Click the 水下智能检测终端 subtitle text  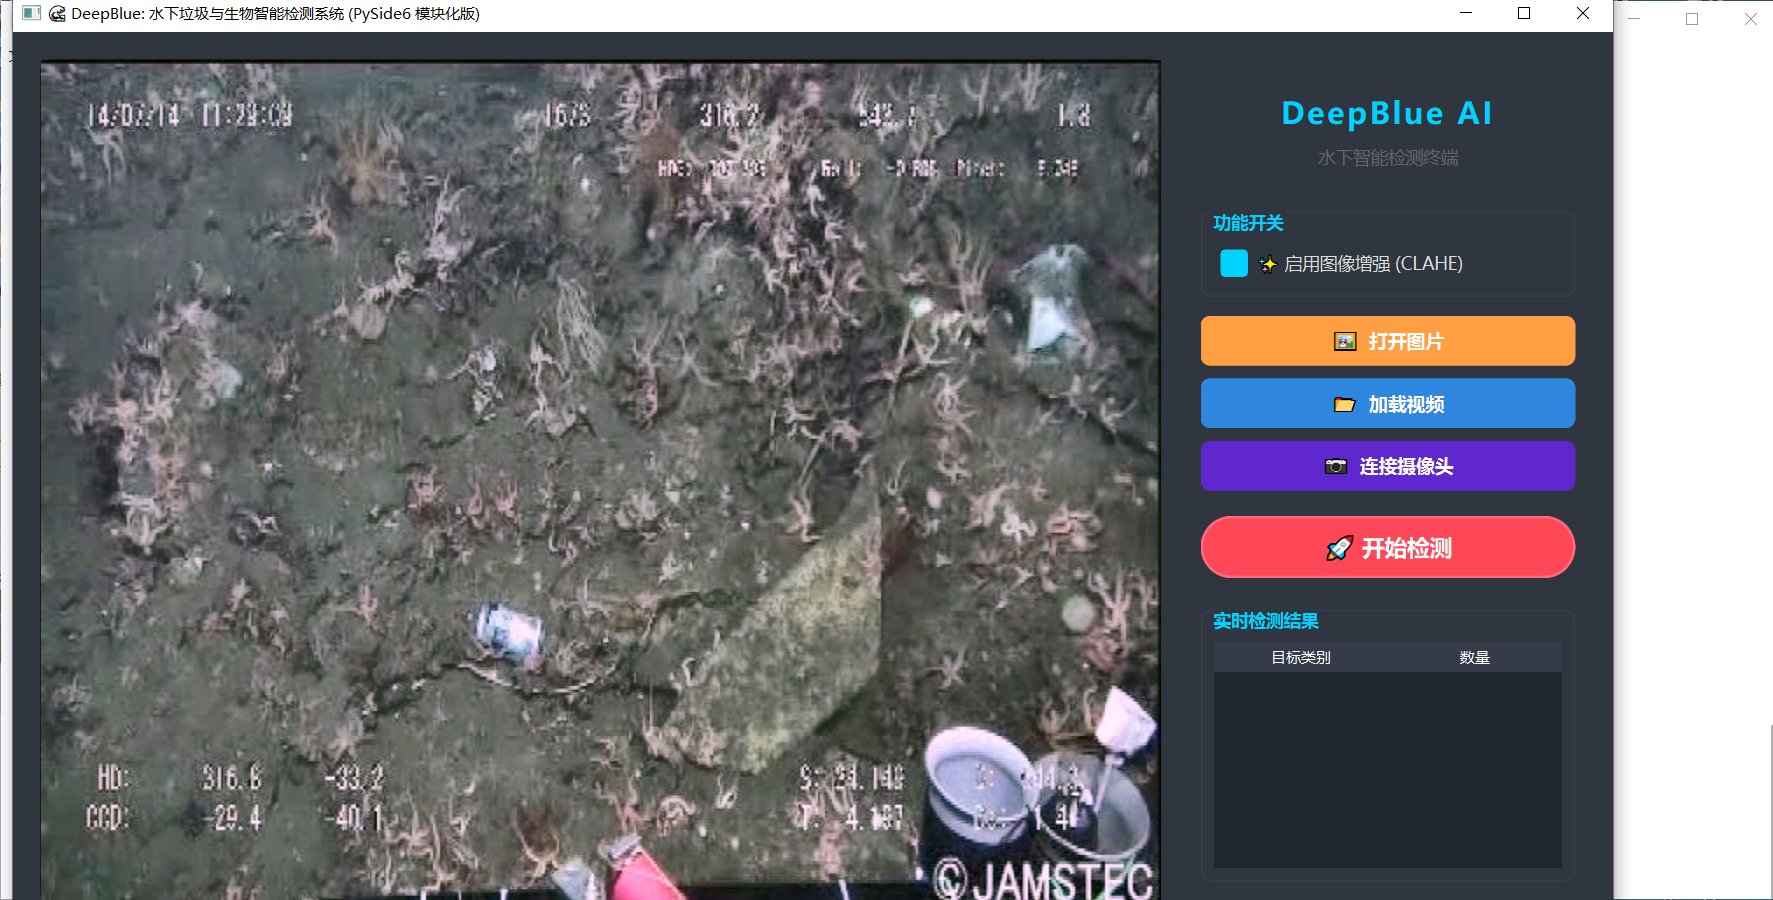(1388, 158)
